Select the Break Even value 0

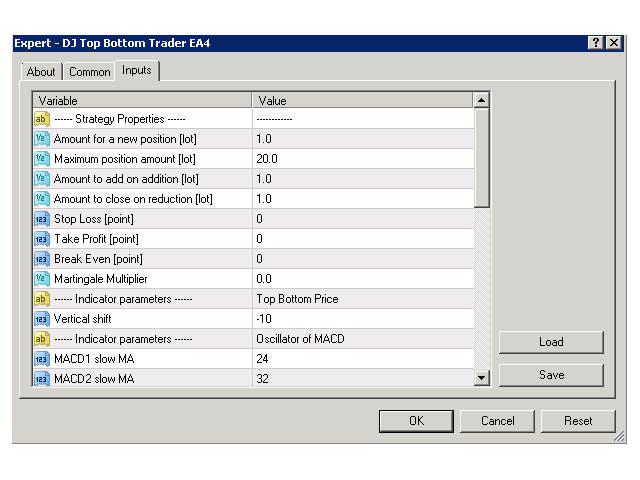point(259,259)
